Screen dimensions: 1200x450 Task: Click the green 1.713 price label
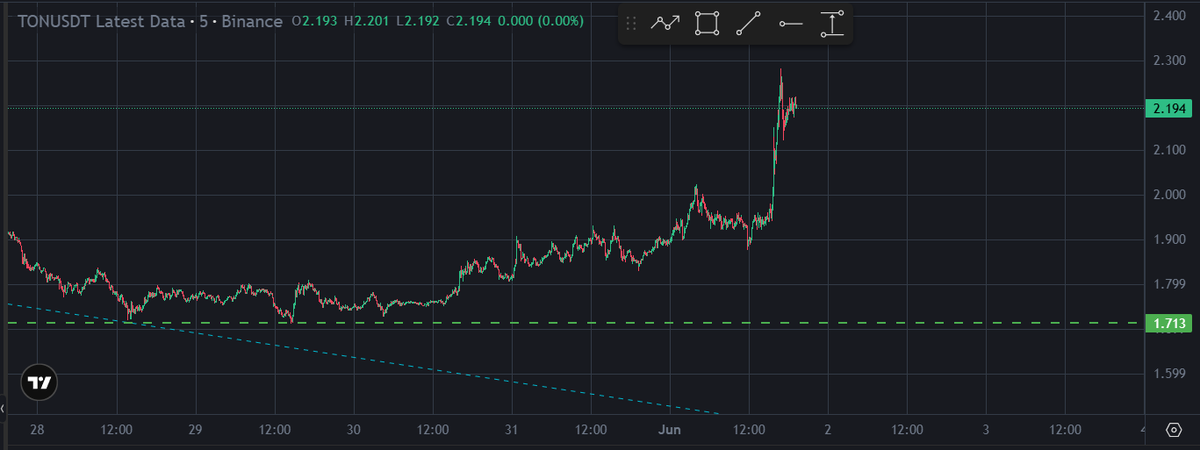(1167, 323)
